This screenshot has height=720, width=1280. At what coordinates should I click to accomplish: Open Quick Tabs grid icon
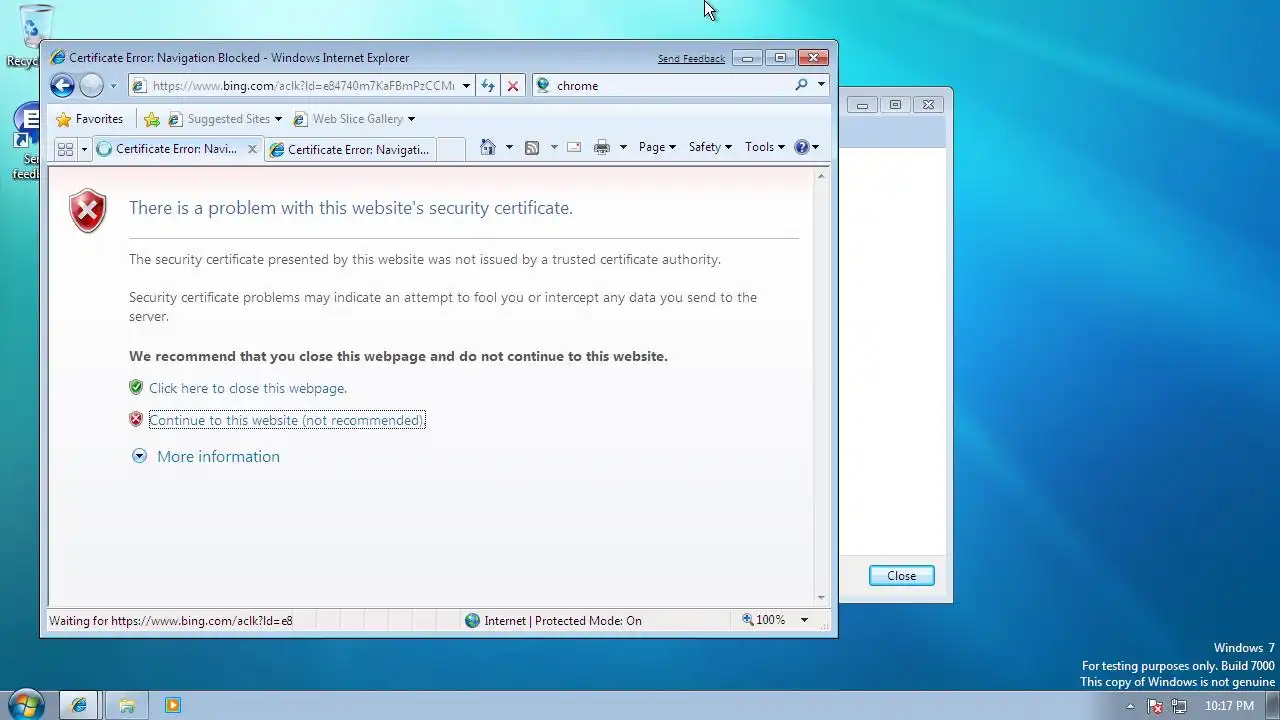point(65,149)
